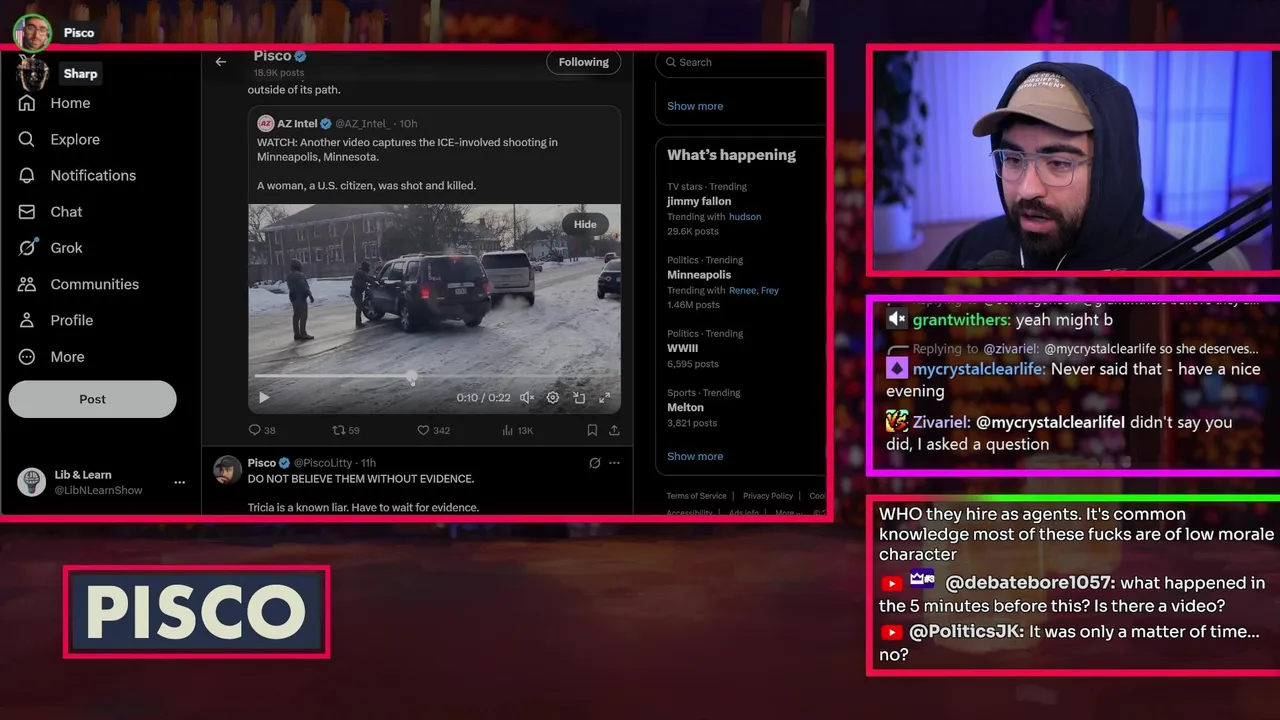Viewport: 1280px width, 720px height.
Task: Click the webcam feed of the streamer
Action: pos(1071,160)
